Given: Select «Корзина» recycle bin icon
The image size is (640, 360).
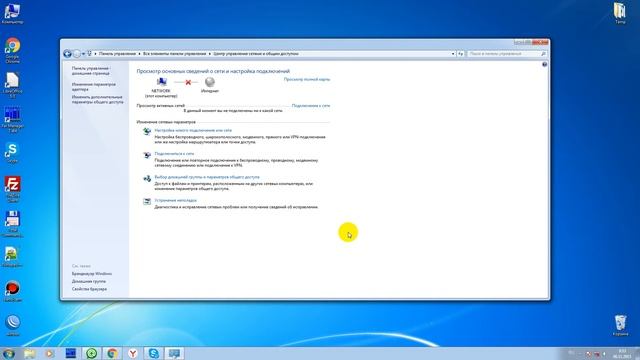Looking at the screenshot, I should 620,325.
